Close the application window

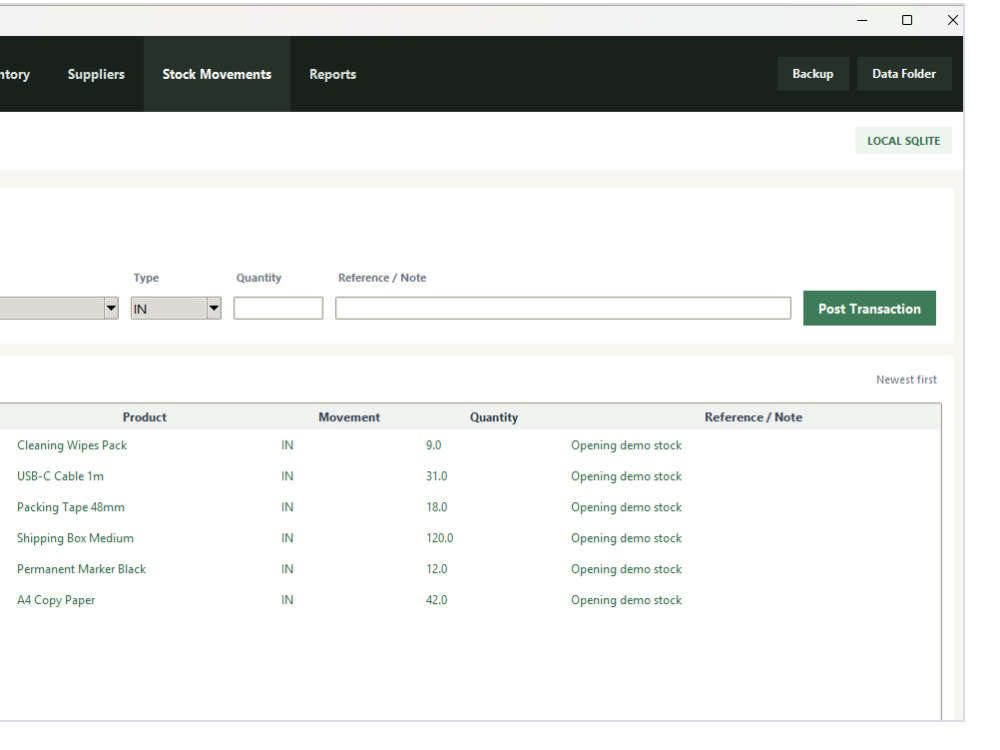(952, 20)
